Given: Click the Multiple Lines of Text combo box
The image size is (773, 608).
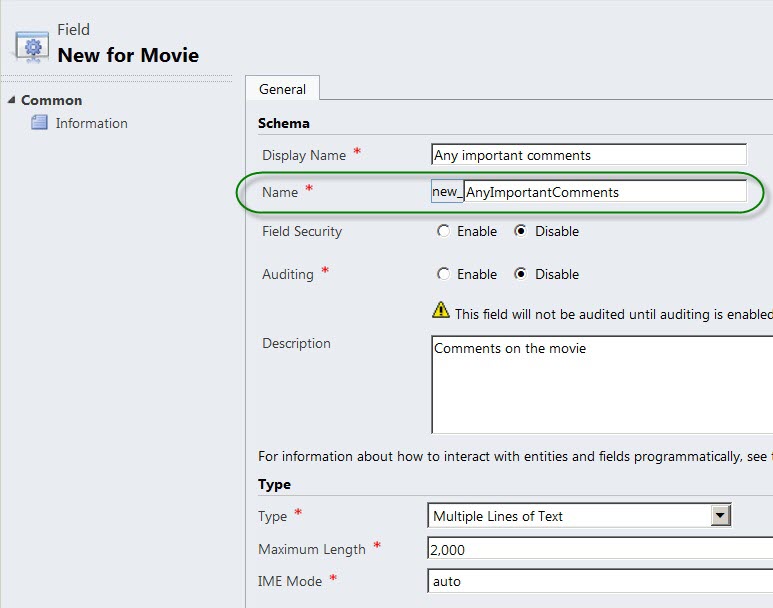Looking at the screenshot, I should [x=579, y=516].
